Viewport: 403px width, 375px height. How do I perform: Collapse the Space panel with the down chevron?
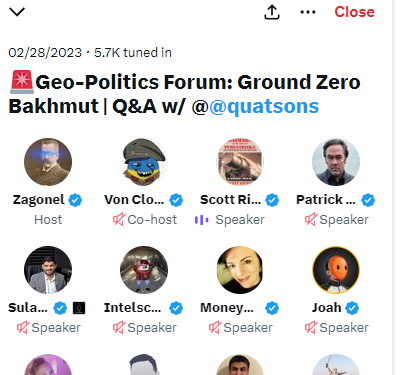click(x=17, y=12)
